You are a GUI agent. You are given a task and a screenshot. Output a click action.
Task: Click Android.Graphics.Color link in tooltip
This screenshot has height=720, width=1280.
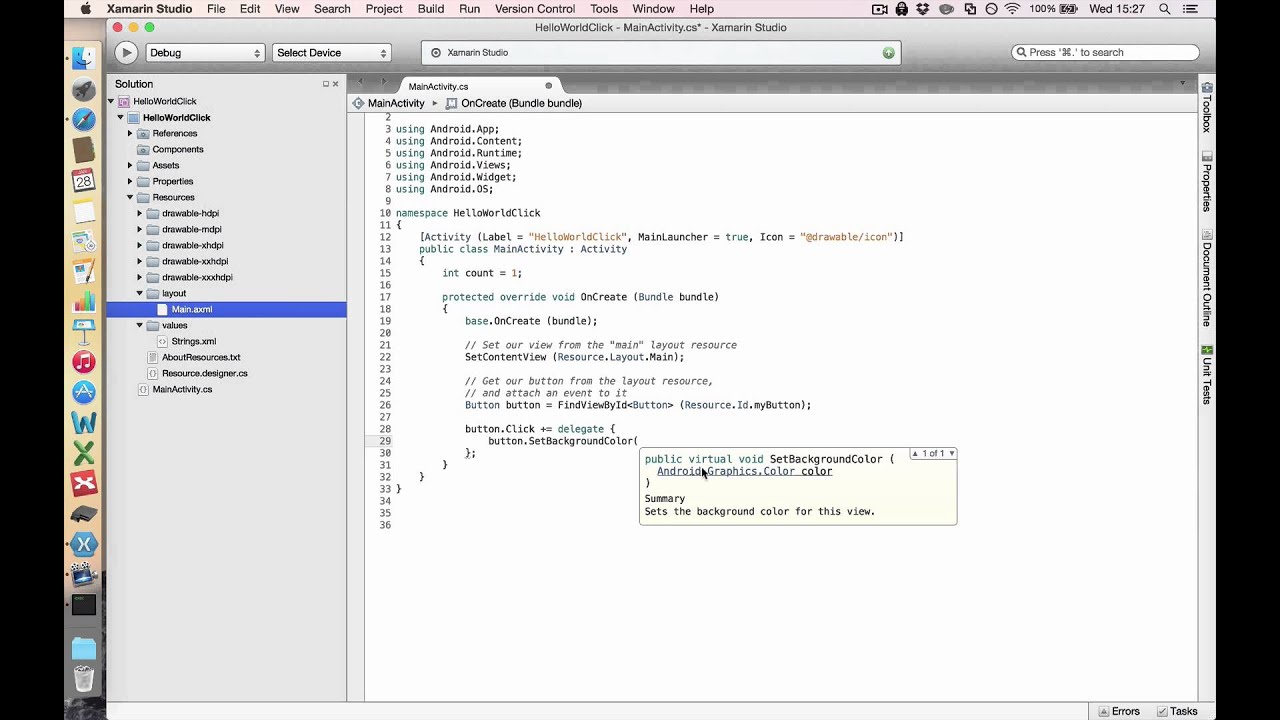(726, 471)
